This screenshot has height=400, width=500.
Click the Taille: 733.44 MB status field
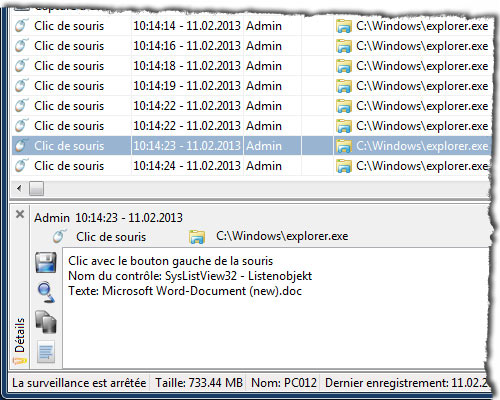[x=199, y=383]
